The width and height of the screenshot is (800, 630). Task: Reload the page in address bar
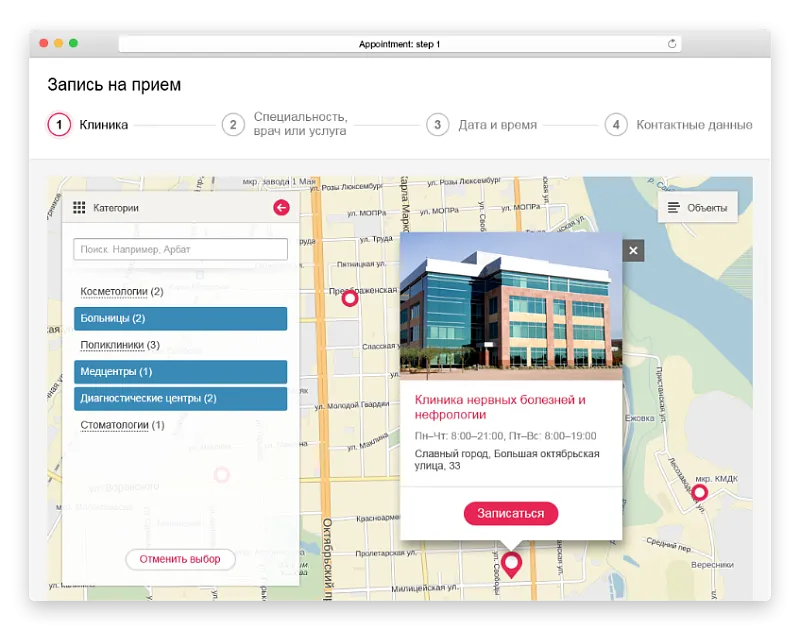coord(672,44)
